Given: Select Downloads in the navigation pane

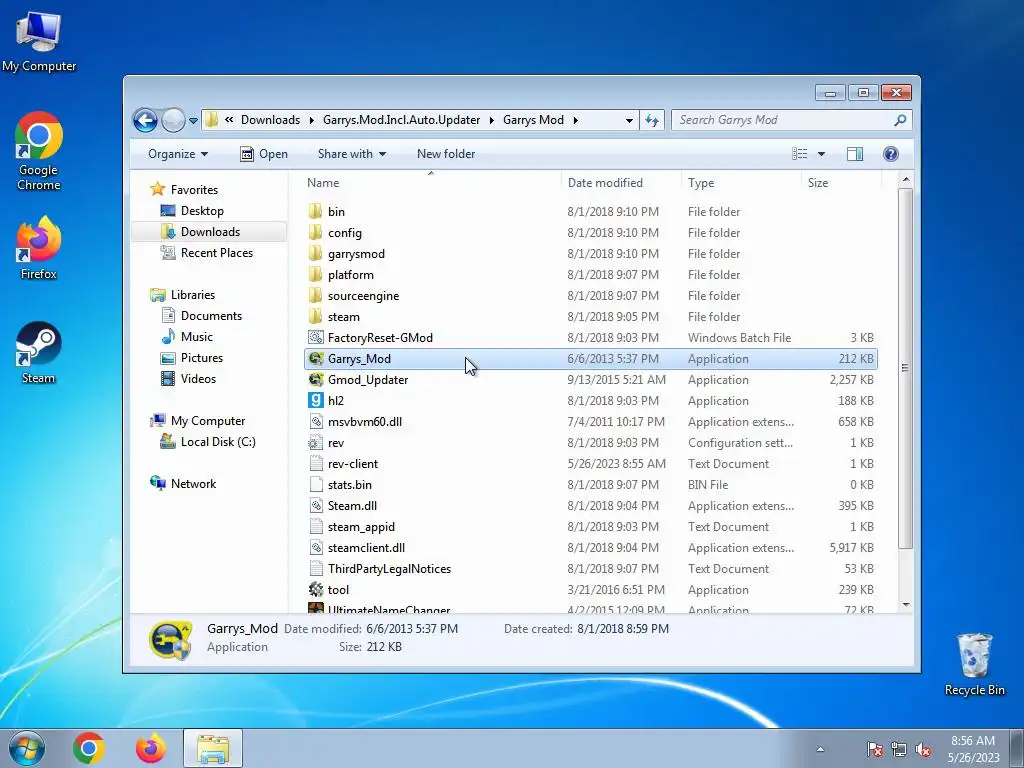Looking at the screenshot, I should (210, 232).
